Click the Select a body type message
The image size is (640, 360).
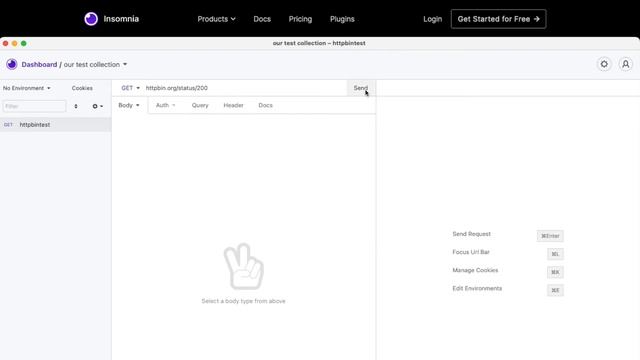243,301
